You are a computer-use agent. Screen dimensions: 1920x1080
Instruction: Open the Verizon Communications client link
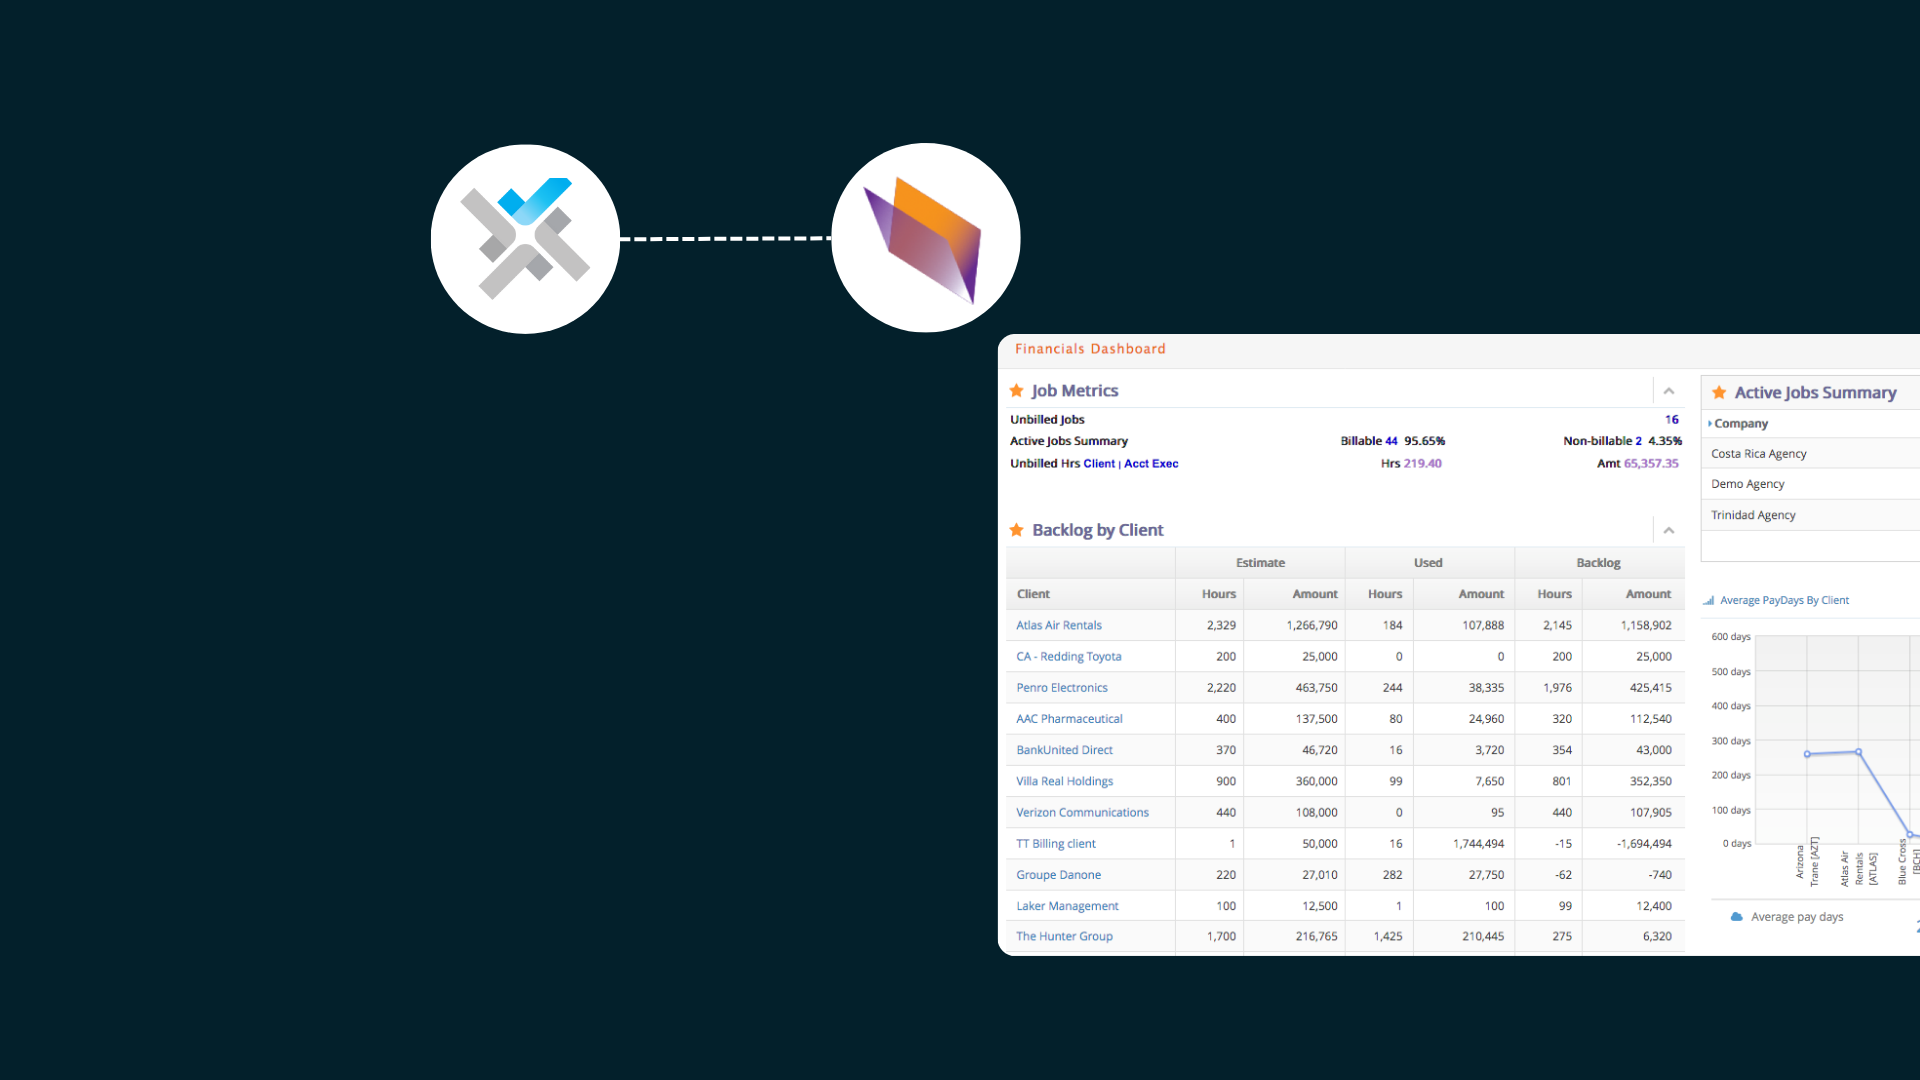(1082, 812)
